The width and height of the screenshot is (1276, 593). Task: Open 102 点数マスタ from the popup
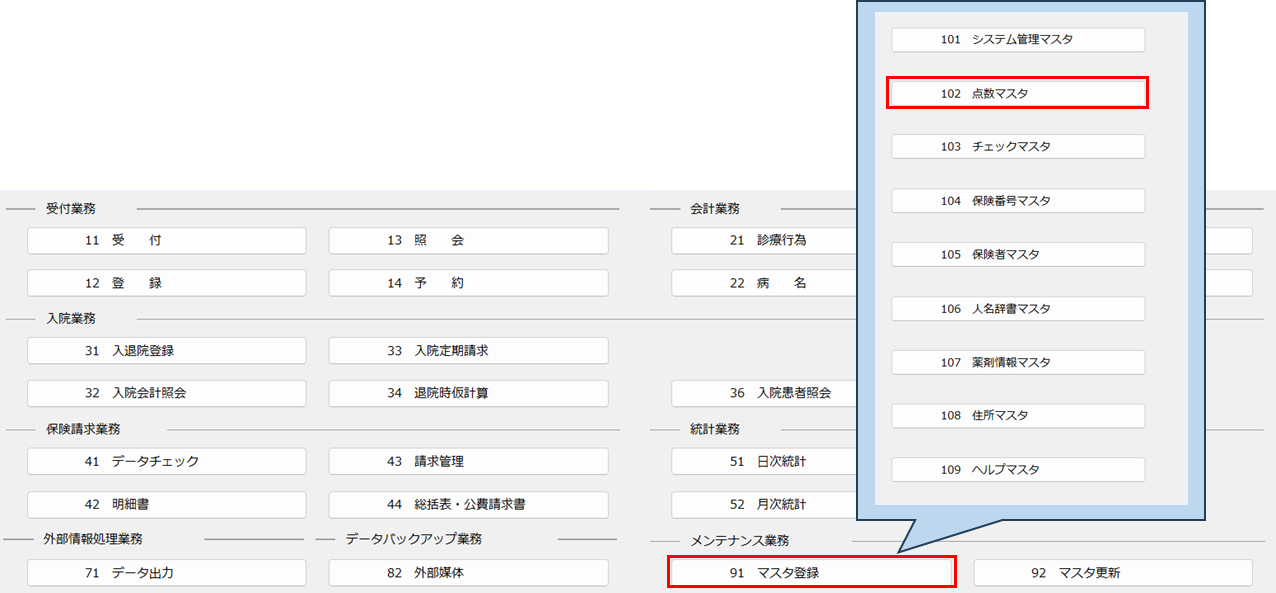coord(1017,92)
